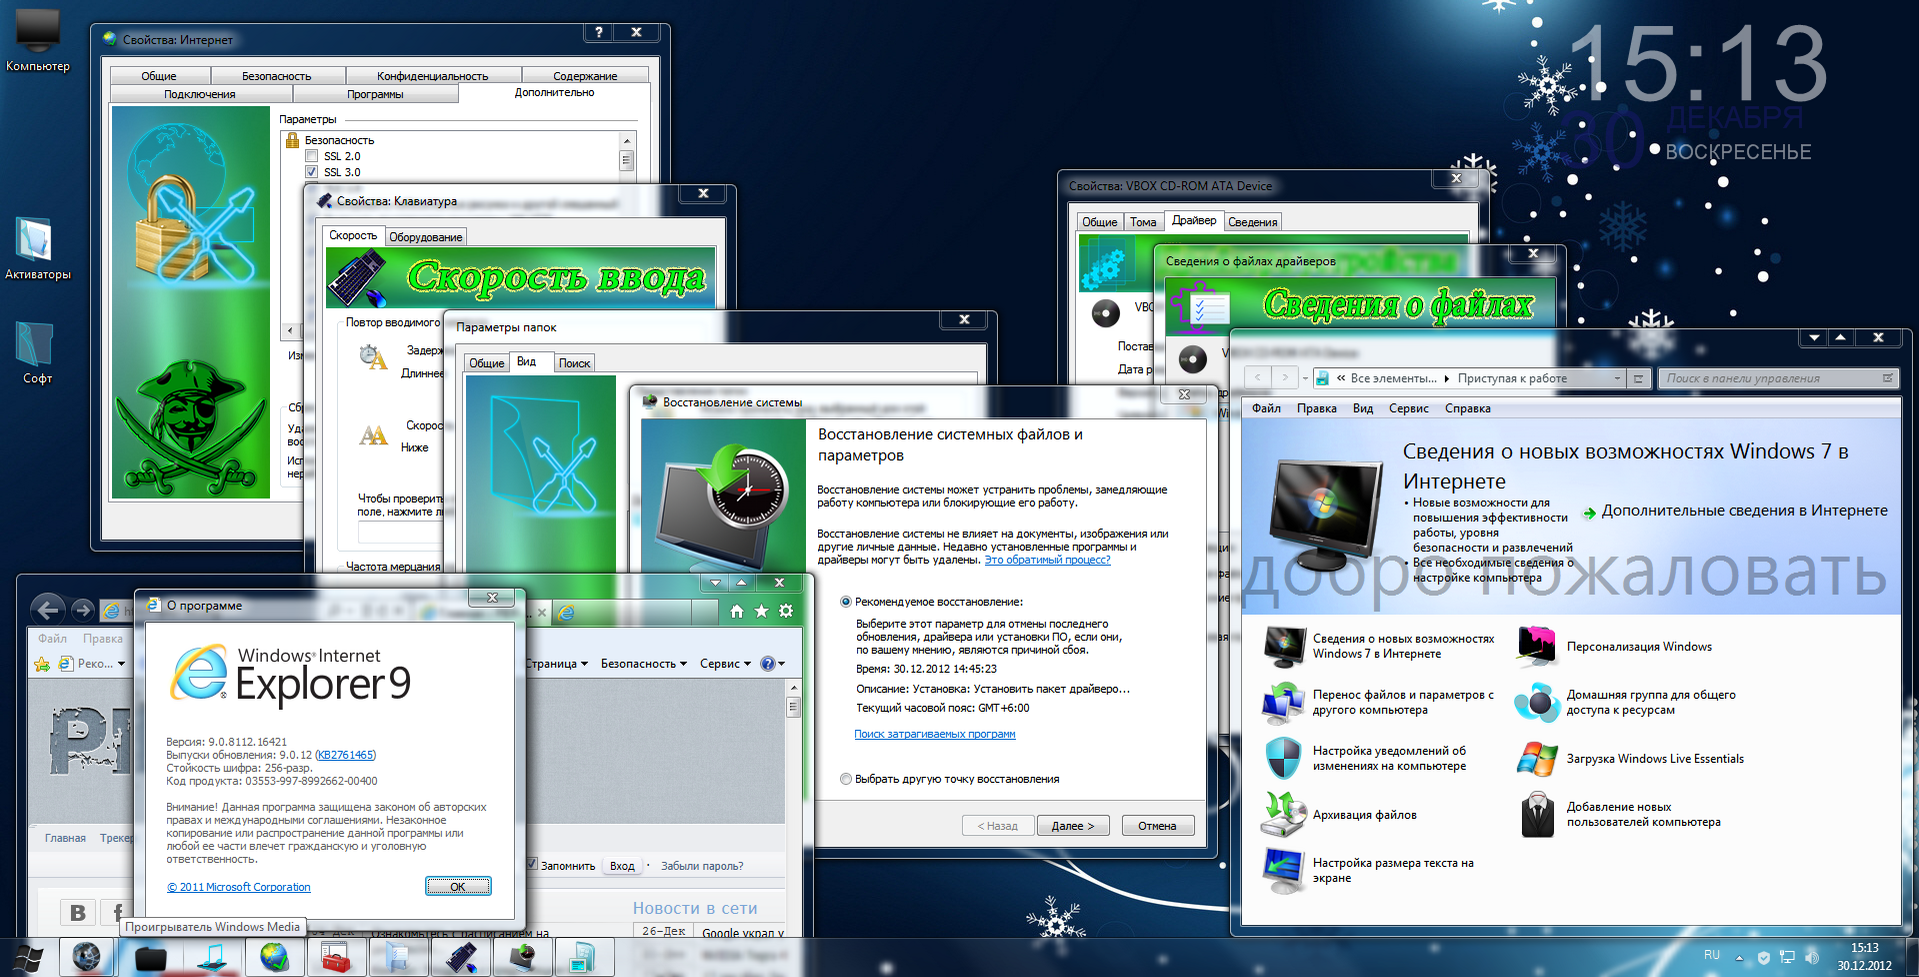Viewport: 1919px width, 977px height.
Task: Switch to Оборудование tab in keyboard properties
Action: pos(426,237)
